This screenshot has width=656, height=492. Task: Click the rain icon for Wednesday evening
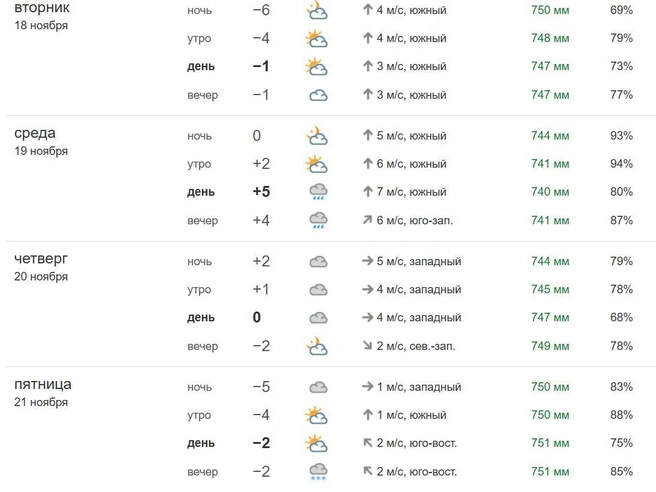[x=318, y=220]
